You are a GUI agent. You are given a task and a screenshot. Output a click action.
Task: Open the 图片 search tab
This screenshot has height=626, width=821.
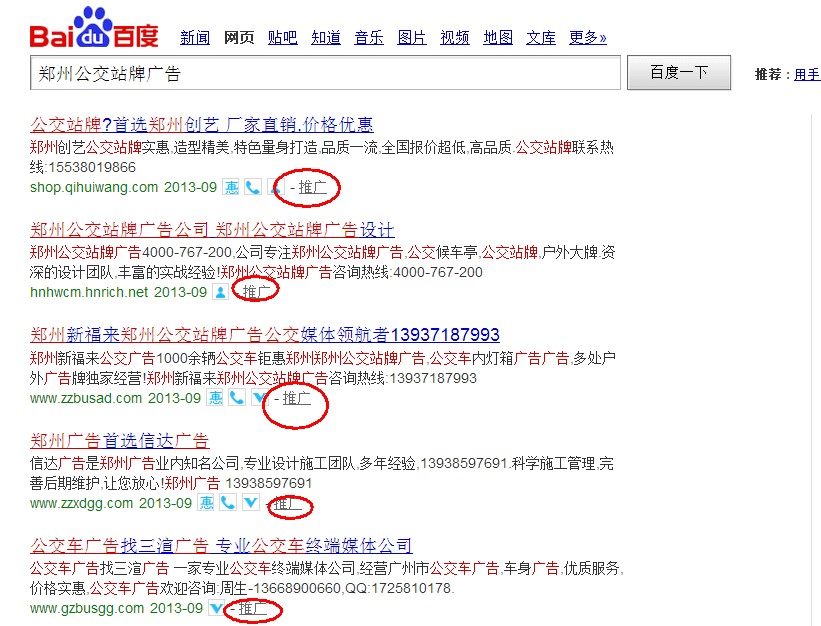(412, 38)
